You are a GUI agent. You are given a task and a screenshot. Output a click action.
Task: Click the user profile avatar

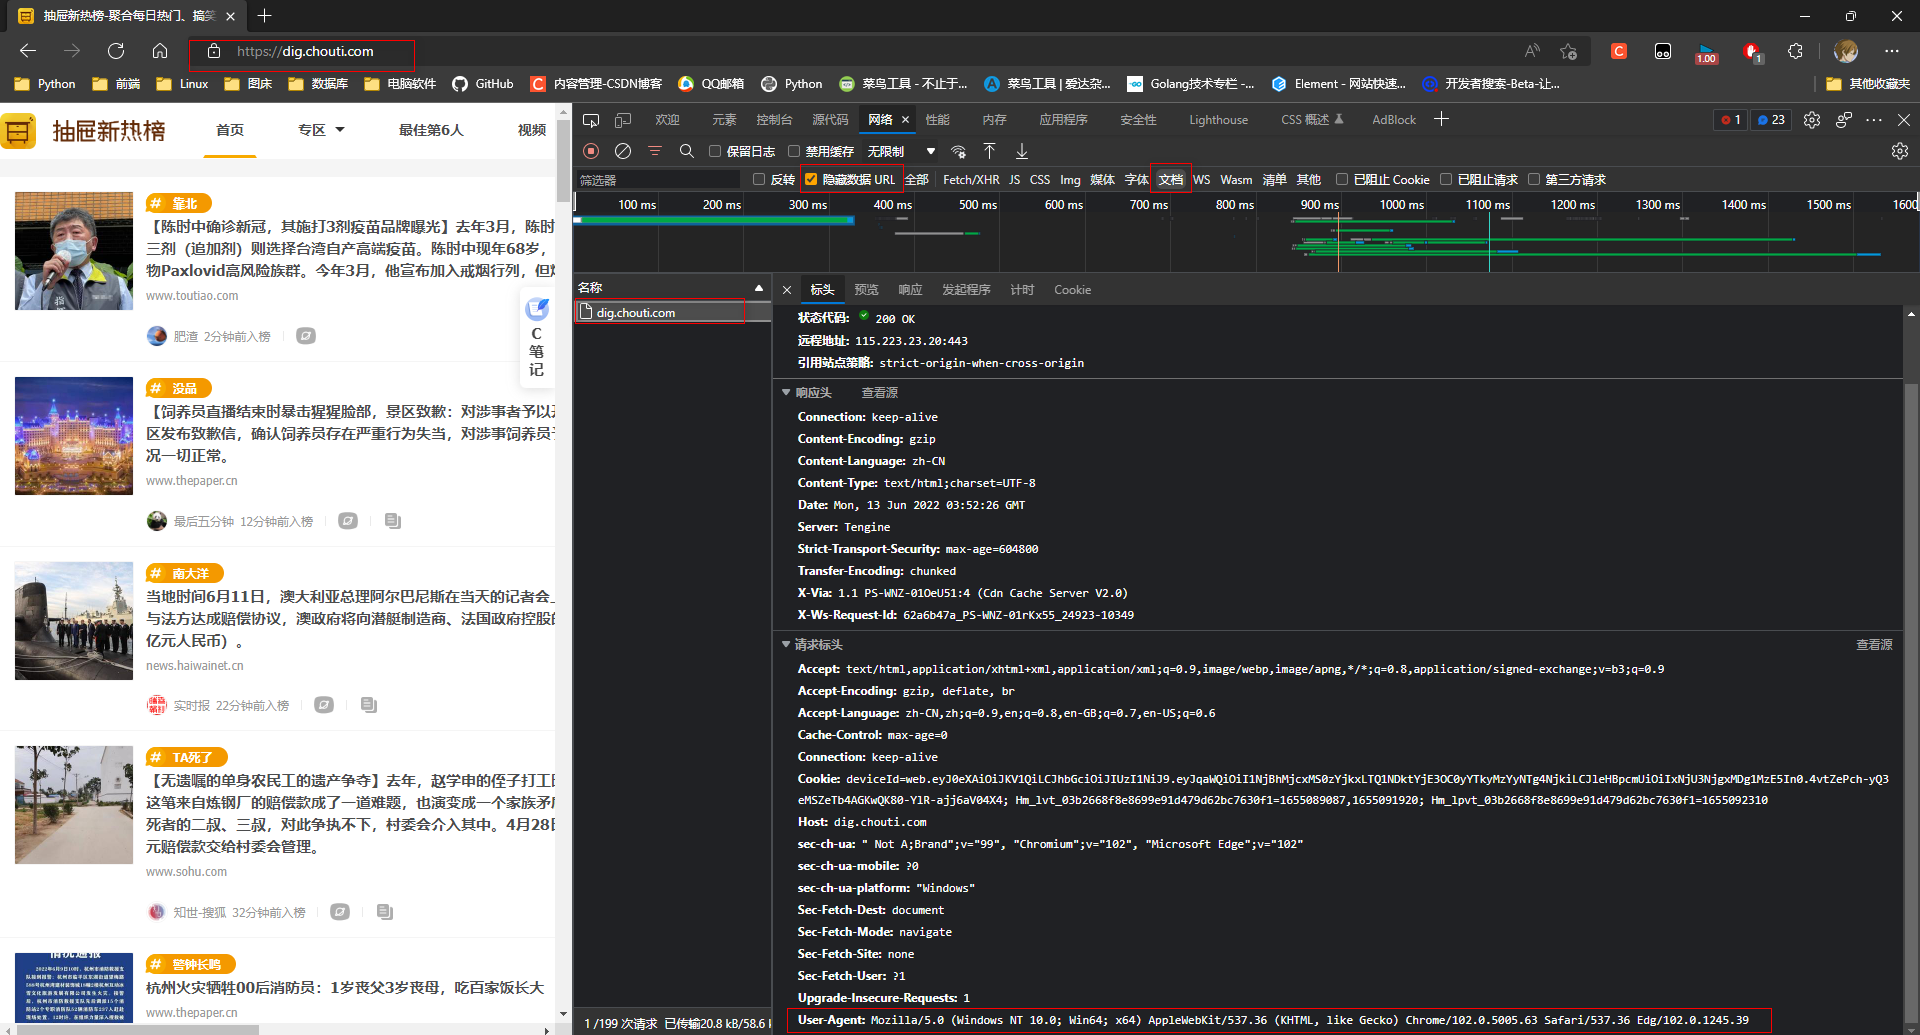click(x=1846, y=51)
